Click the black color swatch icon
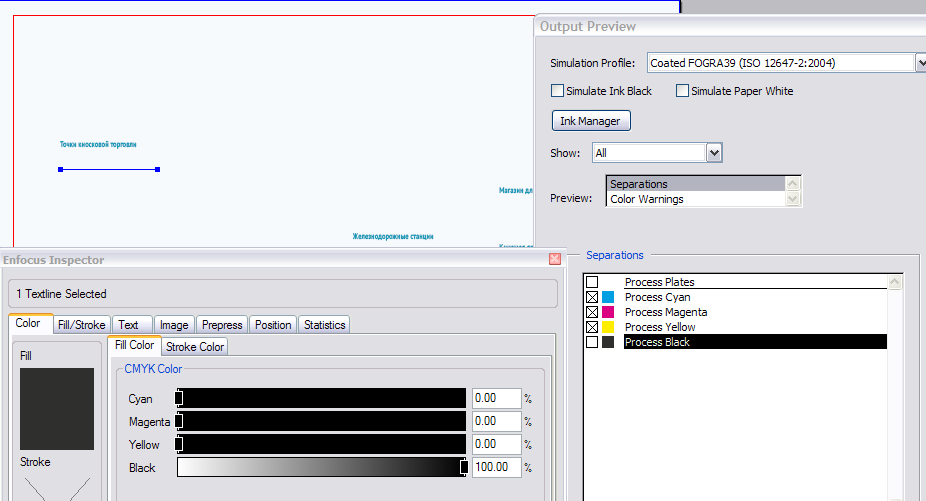Image resolution: width=926 pixels, height=501 pixels. click(x=608, y=342)
